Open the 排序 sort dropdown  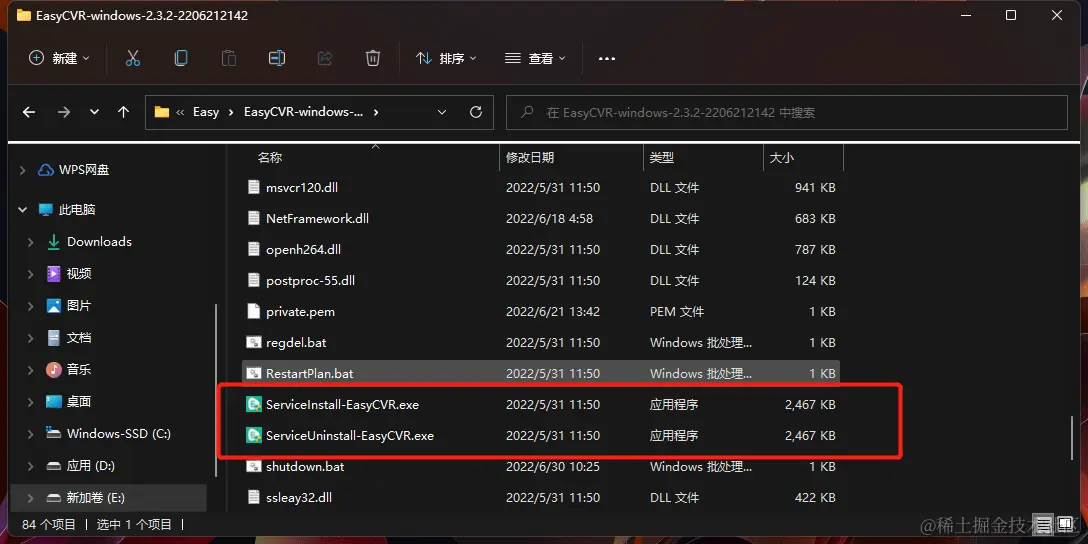446,58
